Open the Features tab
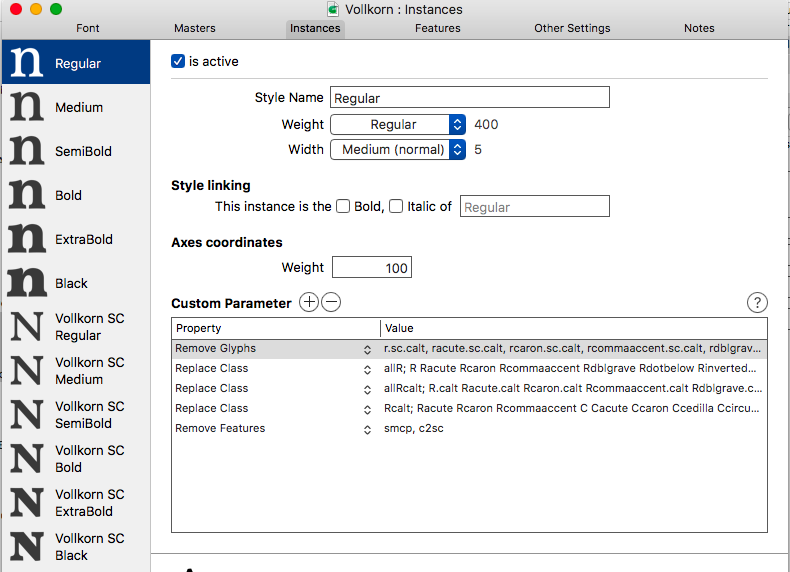 coord(437,28)
